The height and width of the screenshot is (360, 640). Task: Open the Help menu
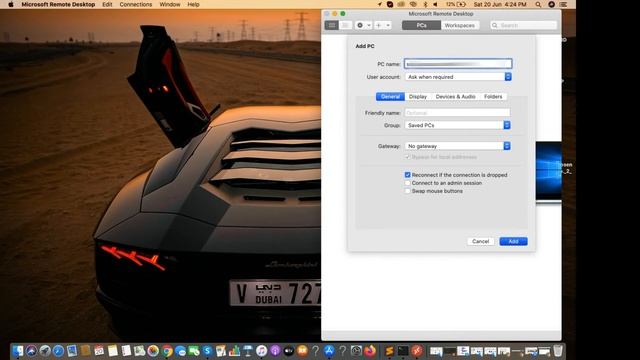click(x=193, y=4)
